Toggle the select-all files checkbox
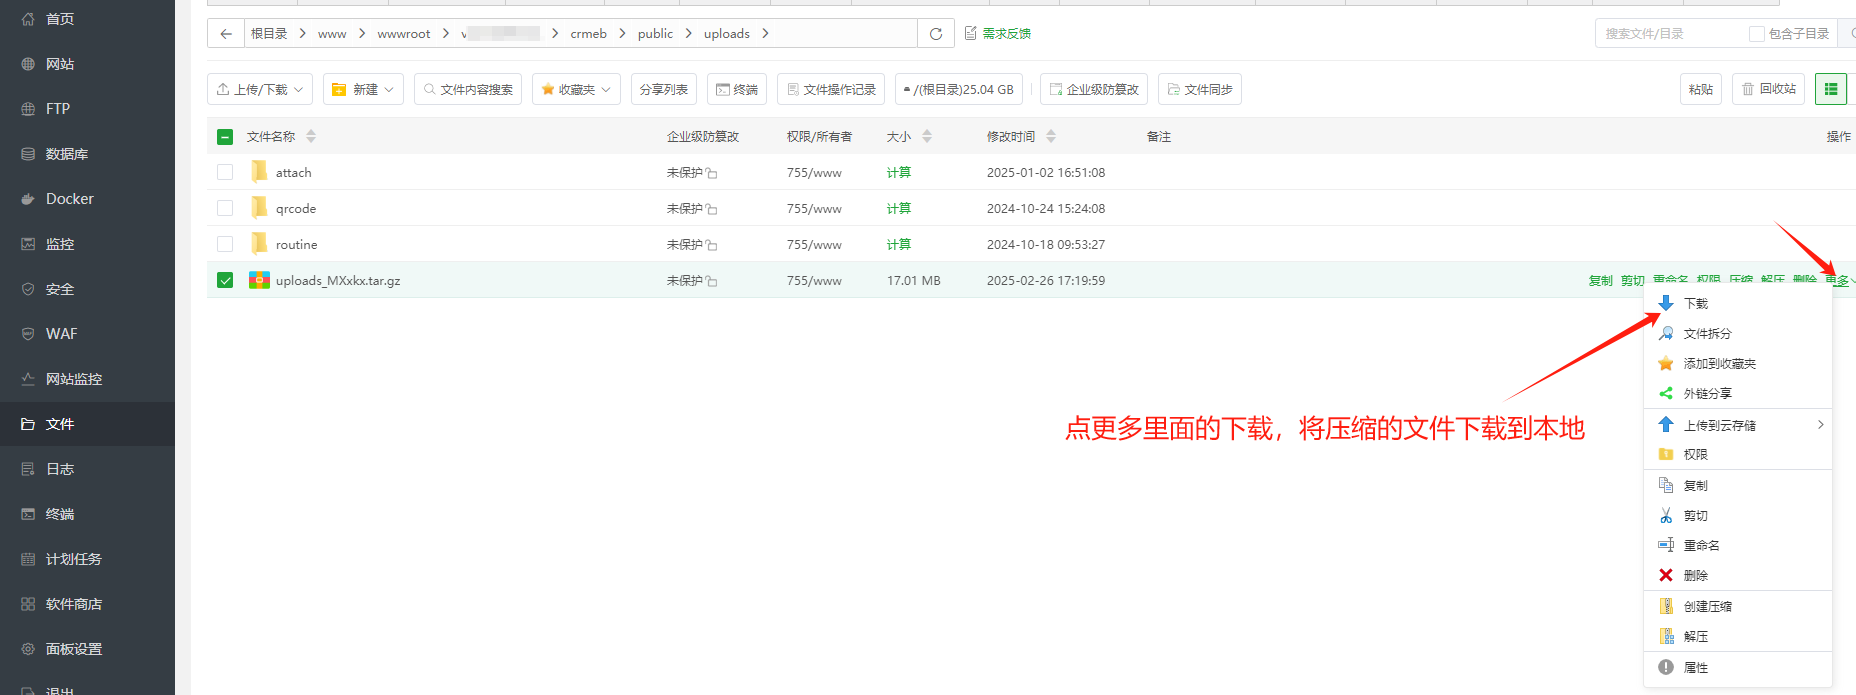The image size is (1856, 695). (x=225, y=137)
